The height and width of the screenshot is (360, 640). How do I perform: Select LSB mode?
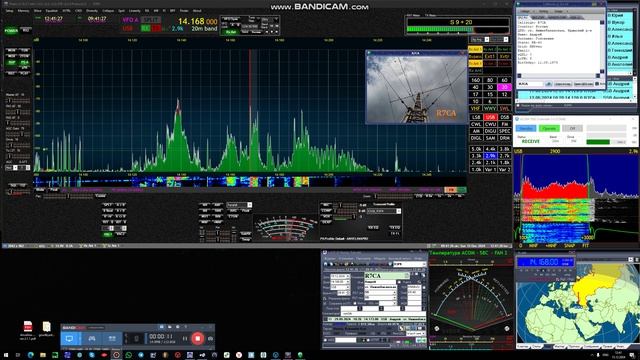tap(476, 117)
